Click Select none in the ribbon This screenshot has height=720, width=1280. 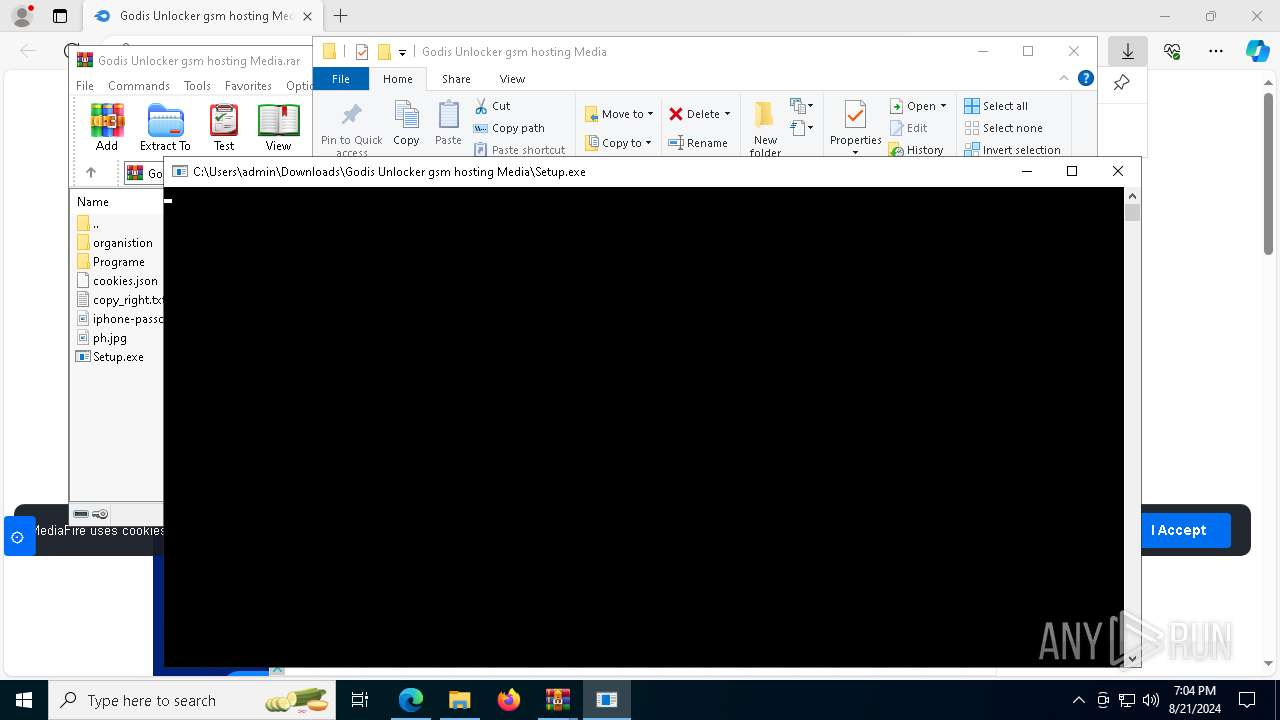[x=1003, y=128]
